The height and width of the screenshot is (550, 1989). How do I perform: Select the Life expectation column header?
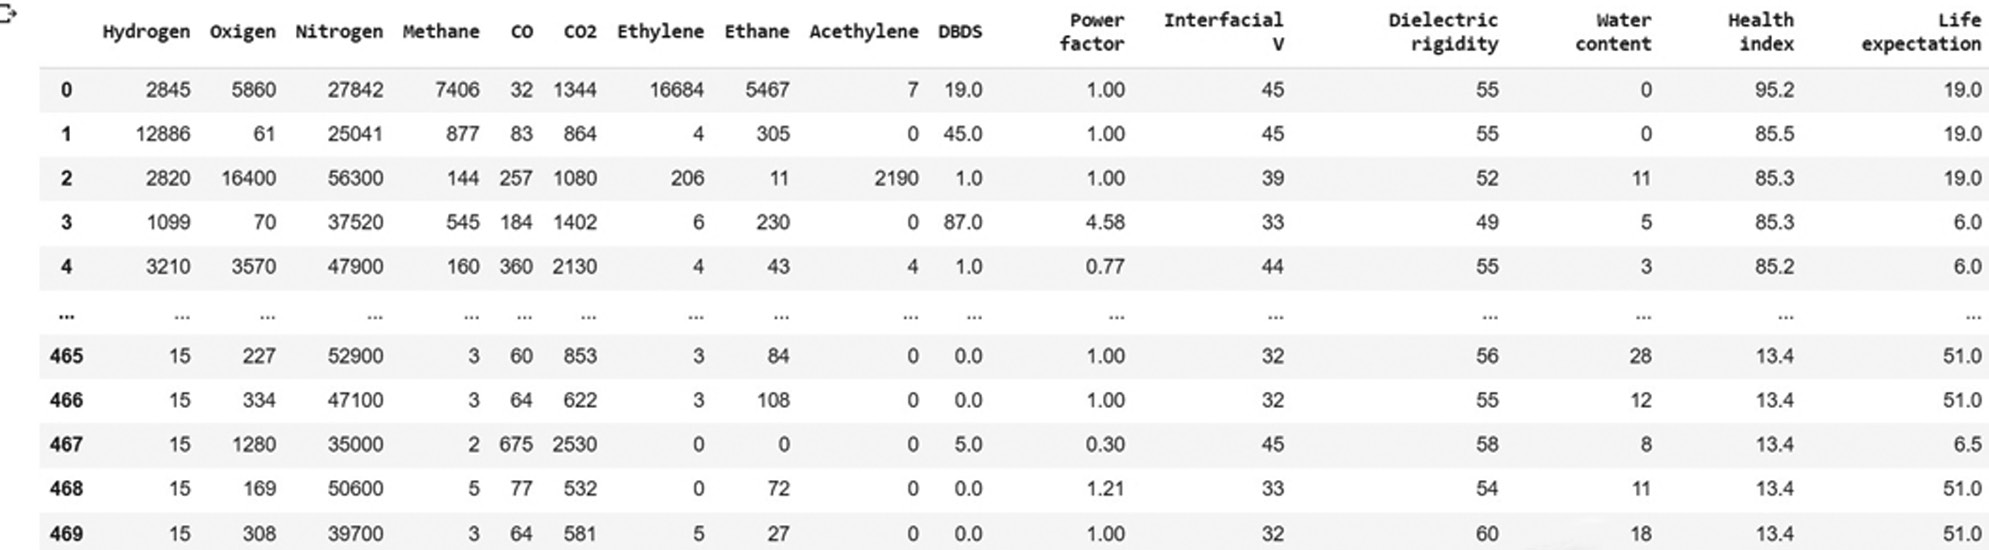1921,32
